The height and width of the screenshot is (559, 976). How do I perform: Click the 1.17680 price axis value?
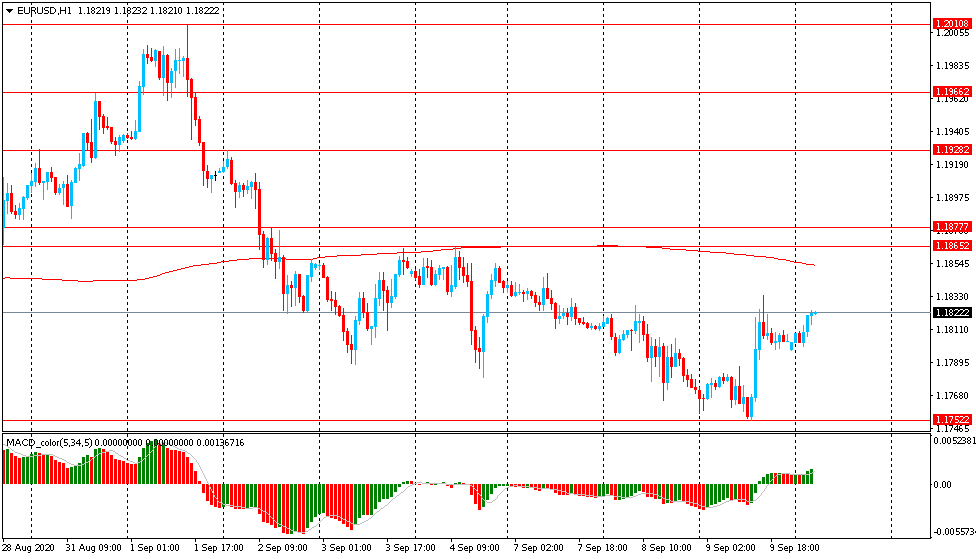[952, 395]
